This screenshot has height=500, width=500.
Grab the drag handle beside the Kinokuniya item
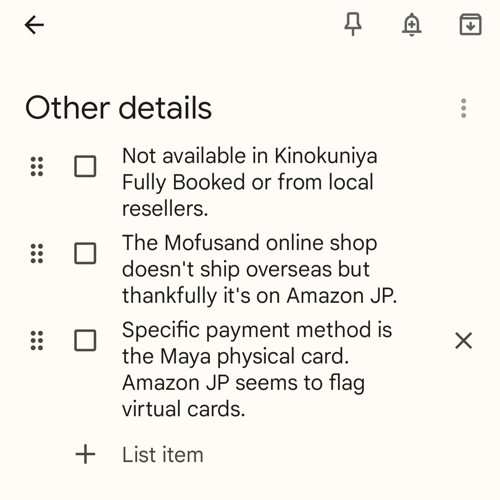coord(37,166)
